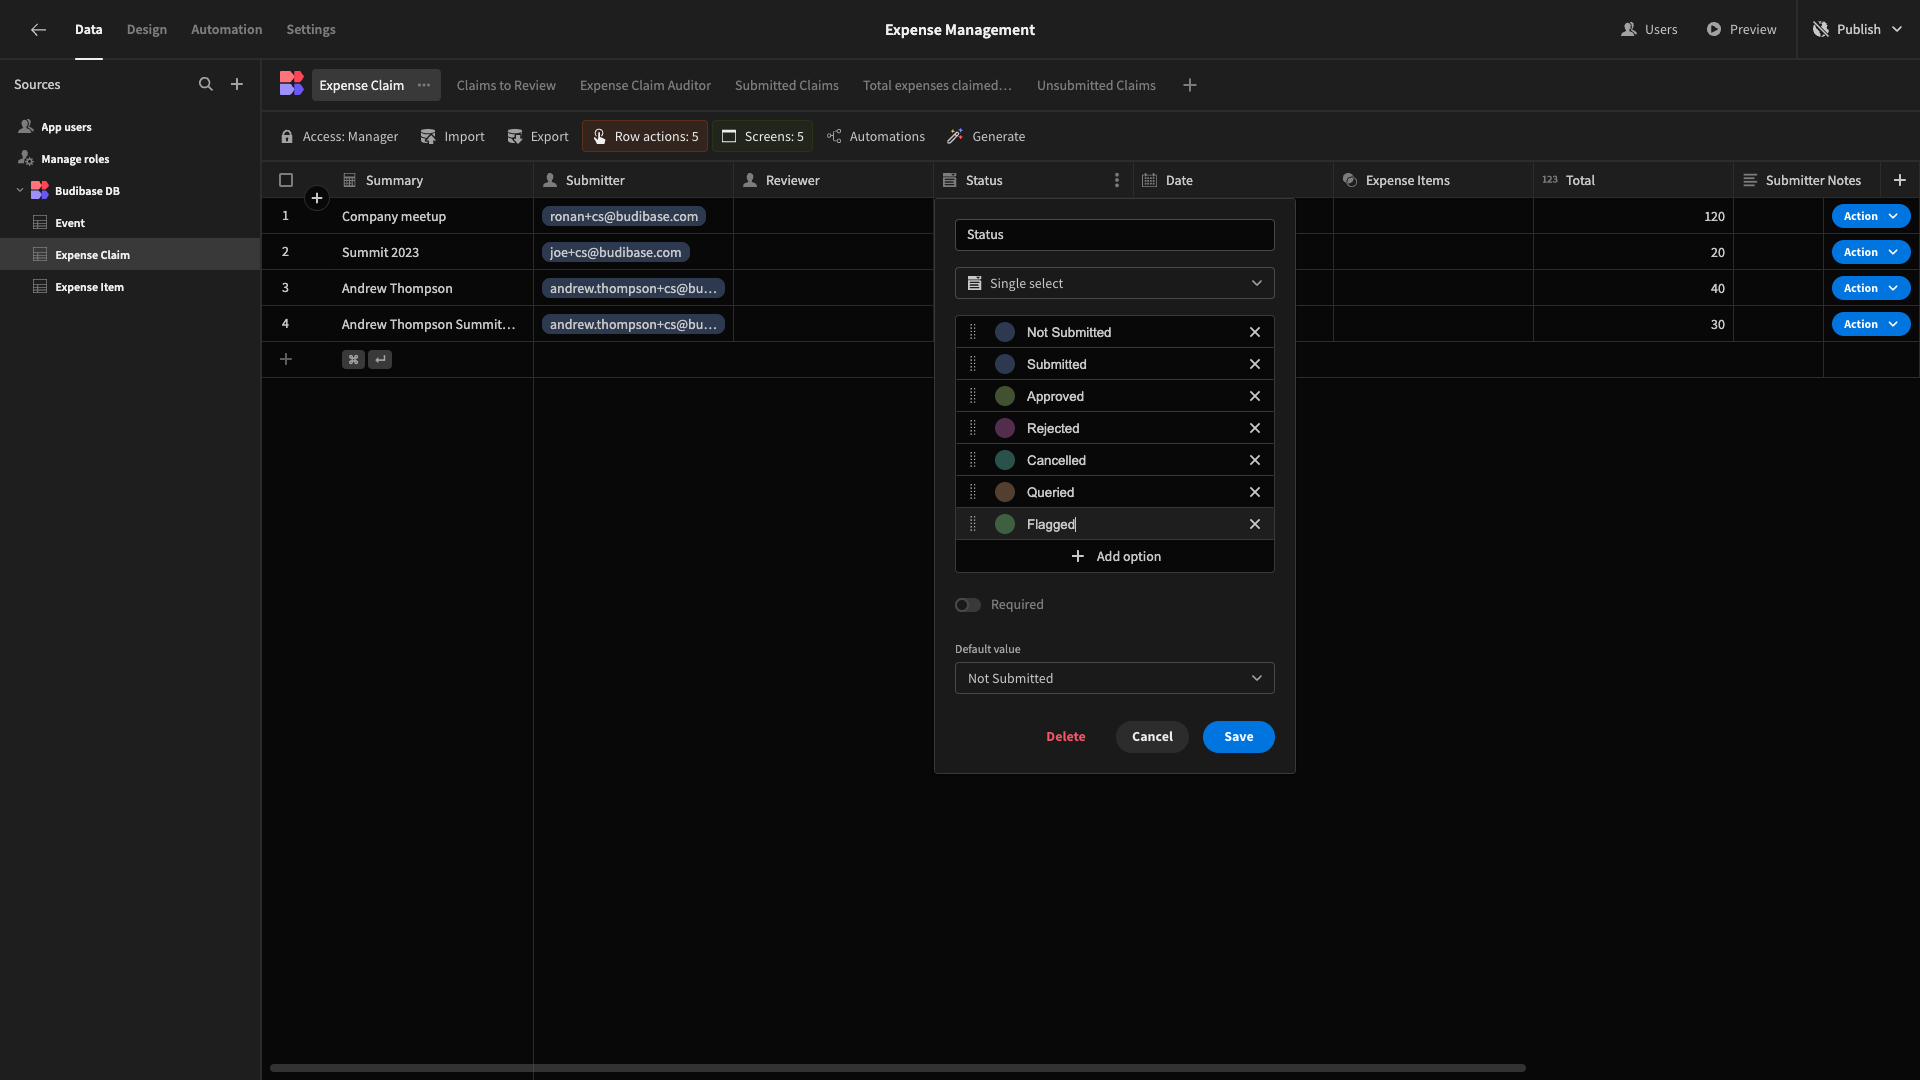This screenshot has width=1920, height=1080.
Task: Save the Status column changes
Action: click(1238, 737)
